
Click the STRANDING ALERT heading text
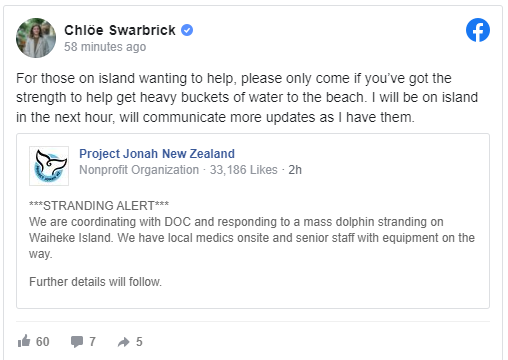(x=99, y=205)
